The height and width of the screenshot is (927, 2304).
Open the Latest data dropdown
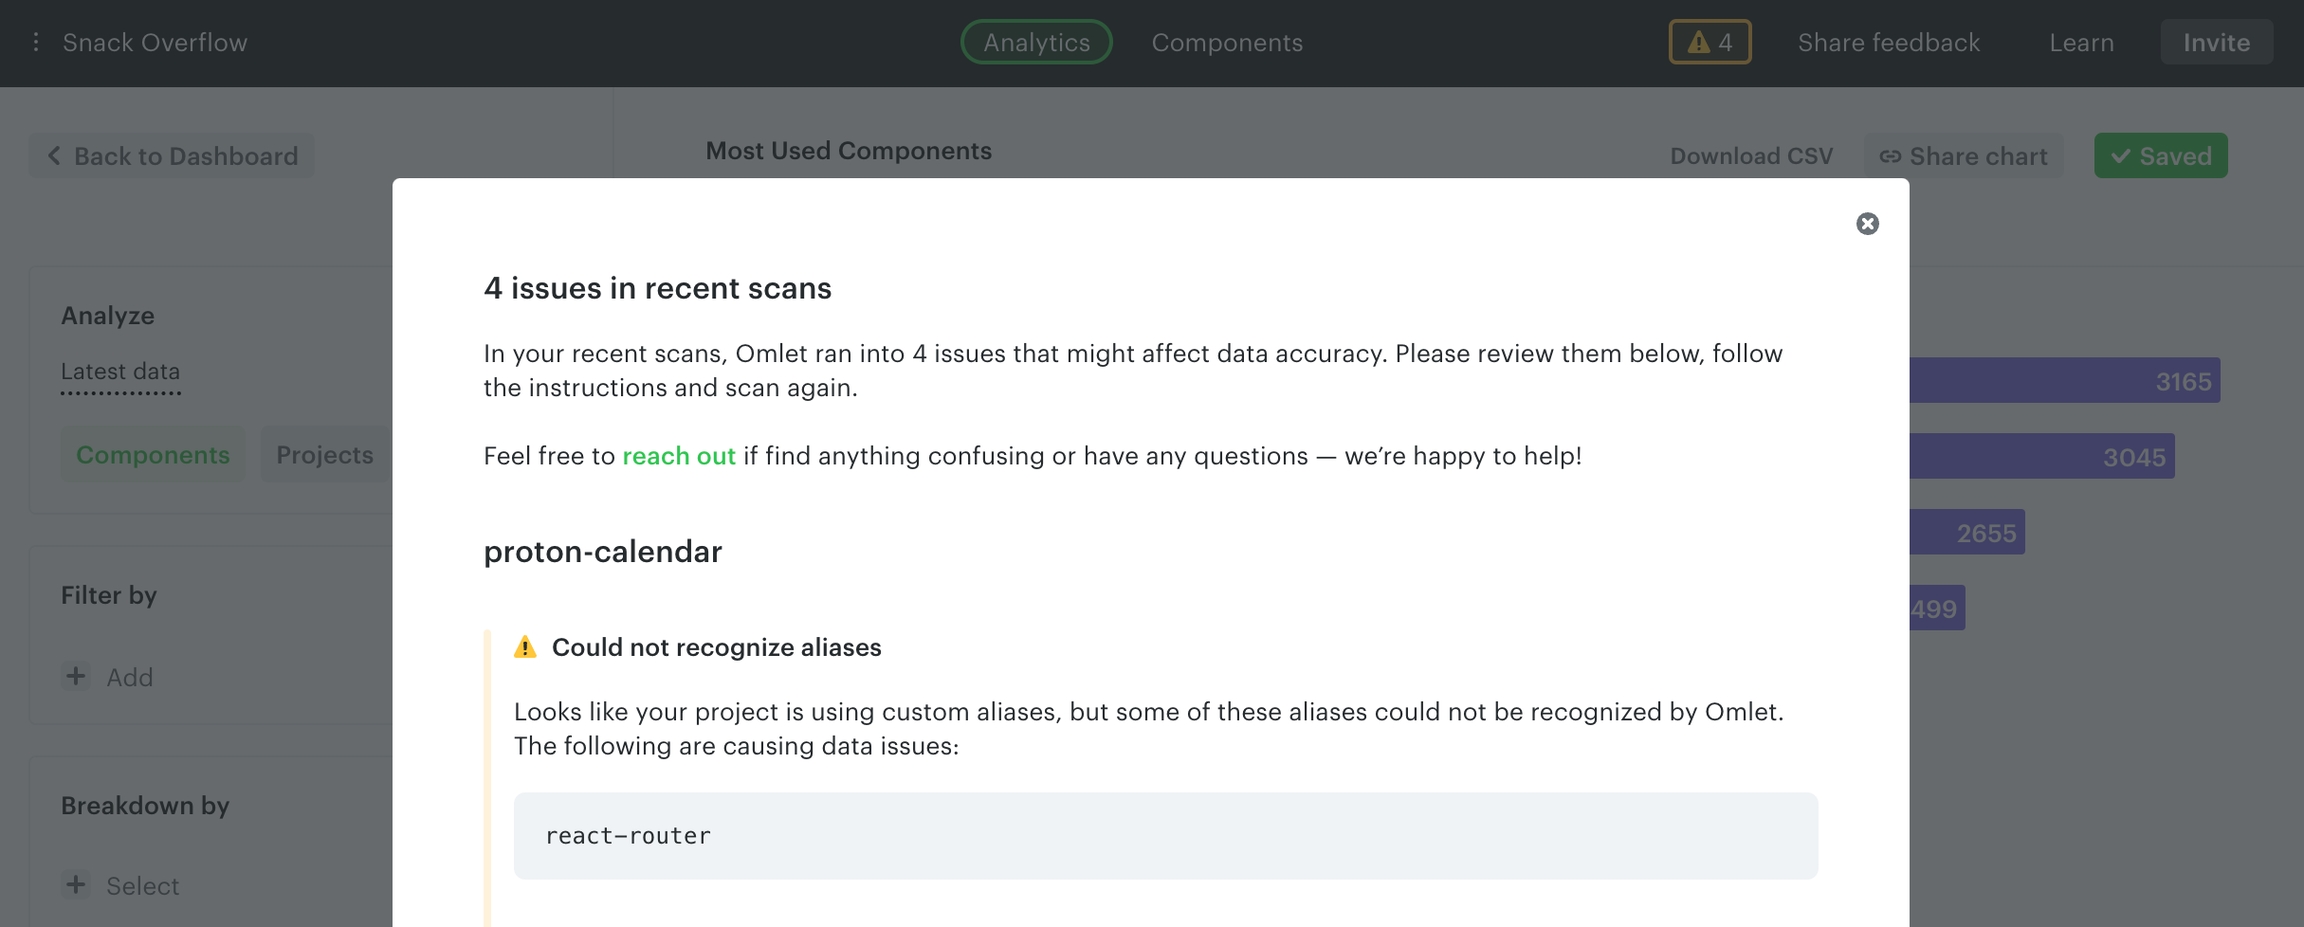point(120,372)
